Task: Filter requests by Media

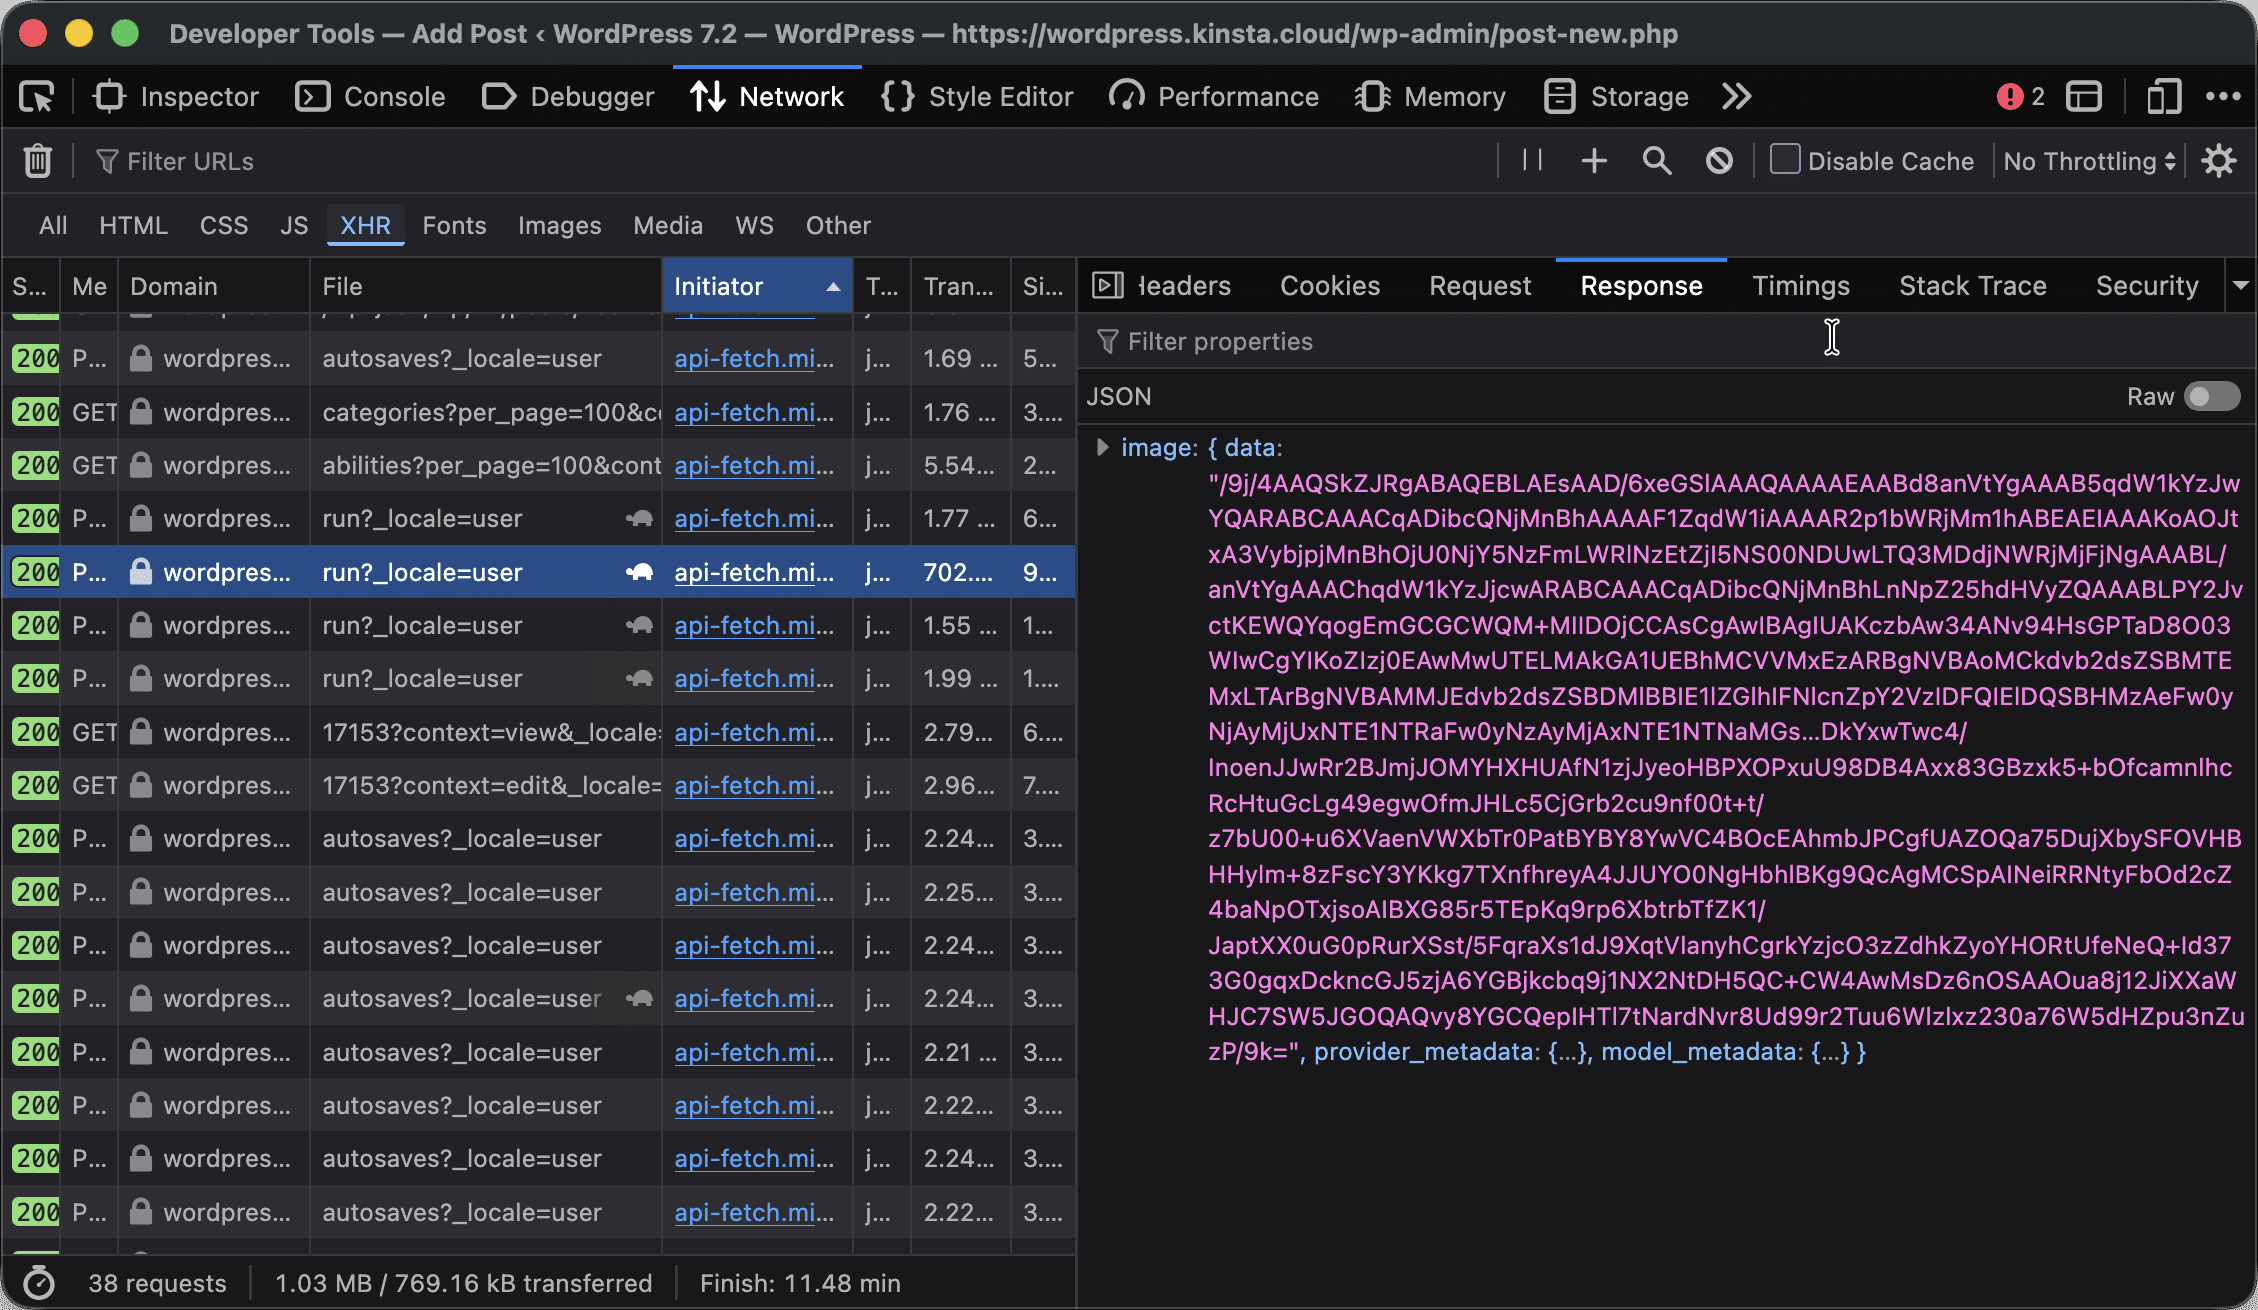Action: coord(668,225)
